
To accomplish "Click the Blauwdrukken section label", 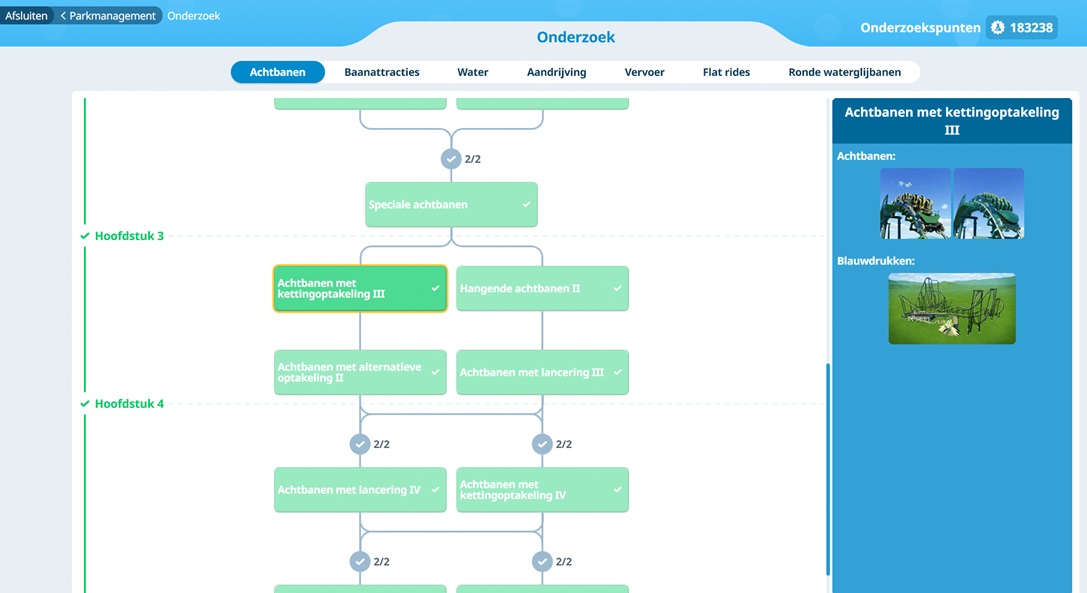I will coord(876,261).
